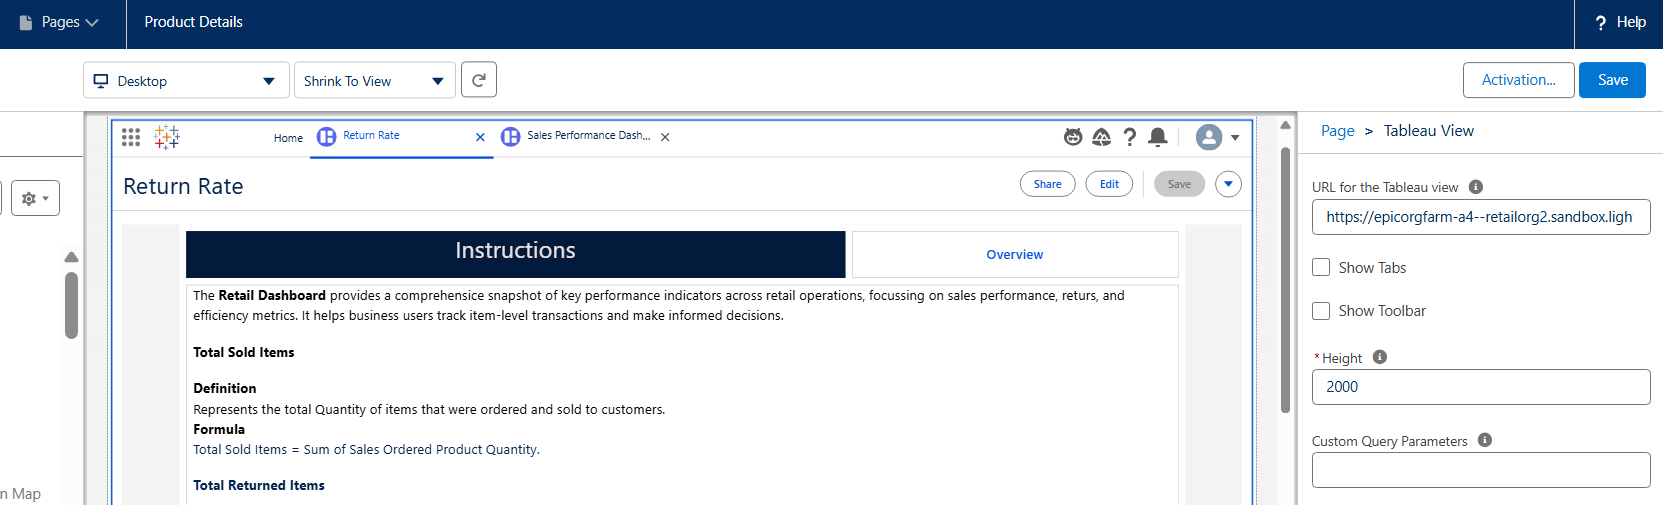
Task: Click the Custom Query Parameters field
Action: click(x=1480, y=470)
